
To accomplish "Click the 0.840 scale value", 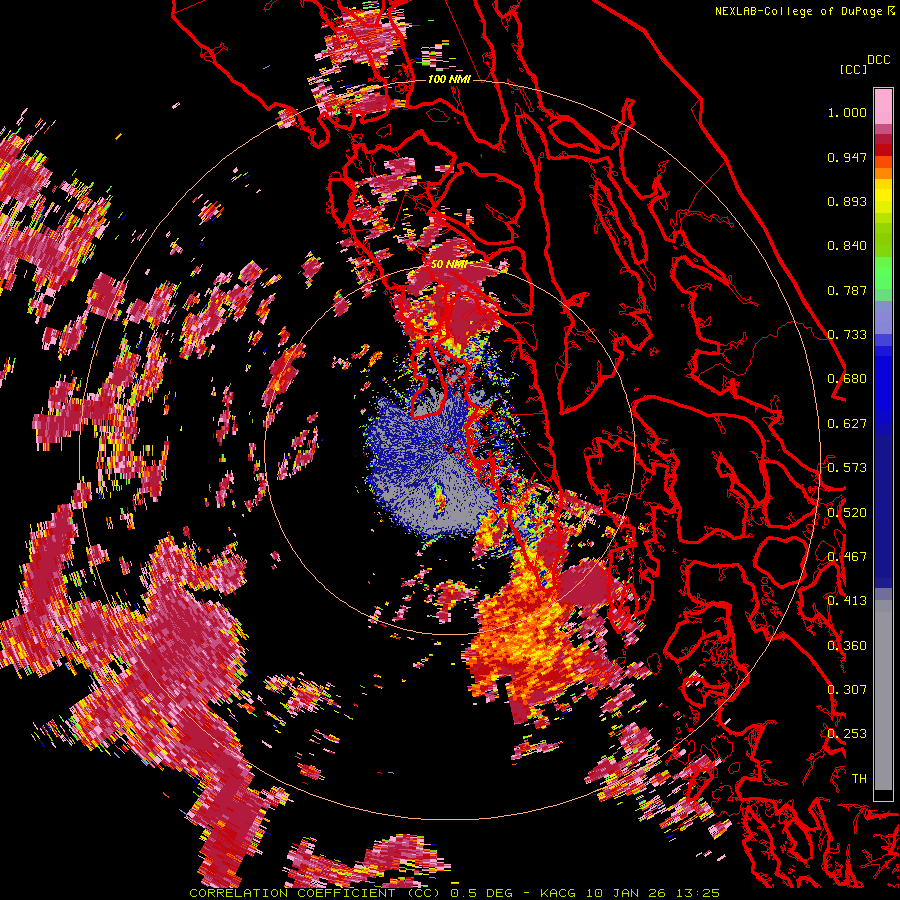I will pyautogui.click(x=847, y=246).
